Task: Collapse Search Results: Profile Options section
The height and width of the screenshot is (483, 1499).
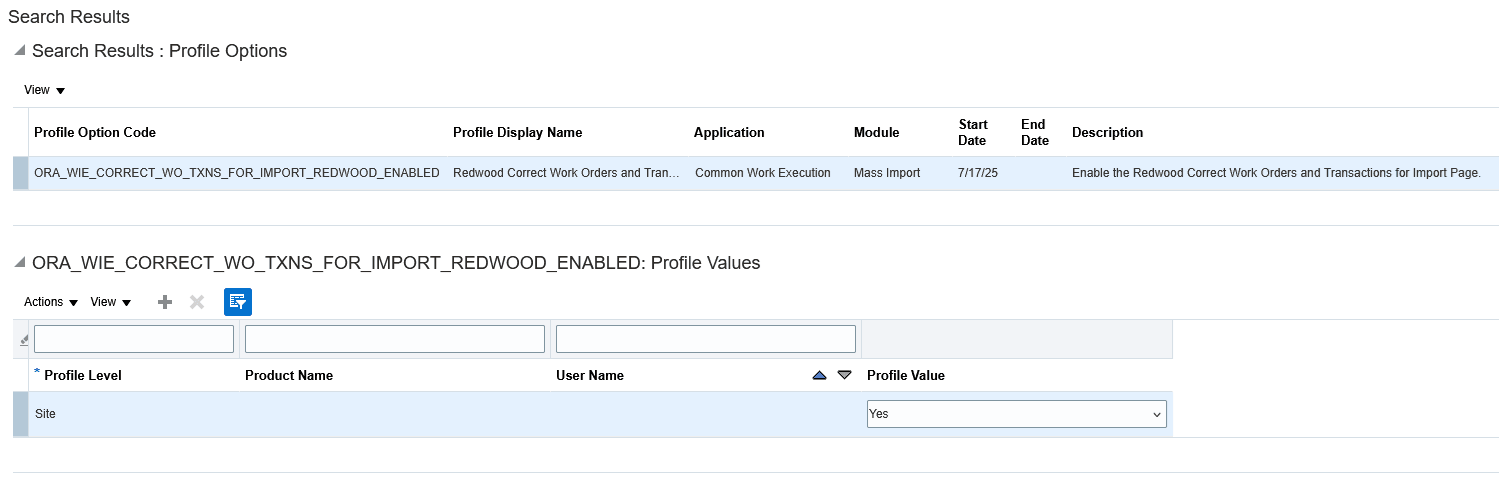Action: coord(19,50)
